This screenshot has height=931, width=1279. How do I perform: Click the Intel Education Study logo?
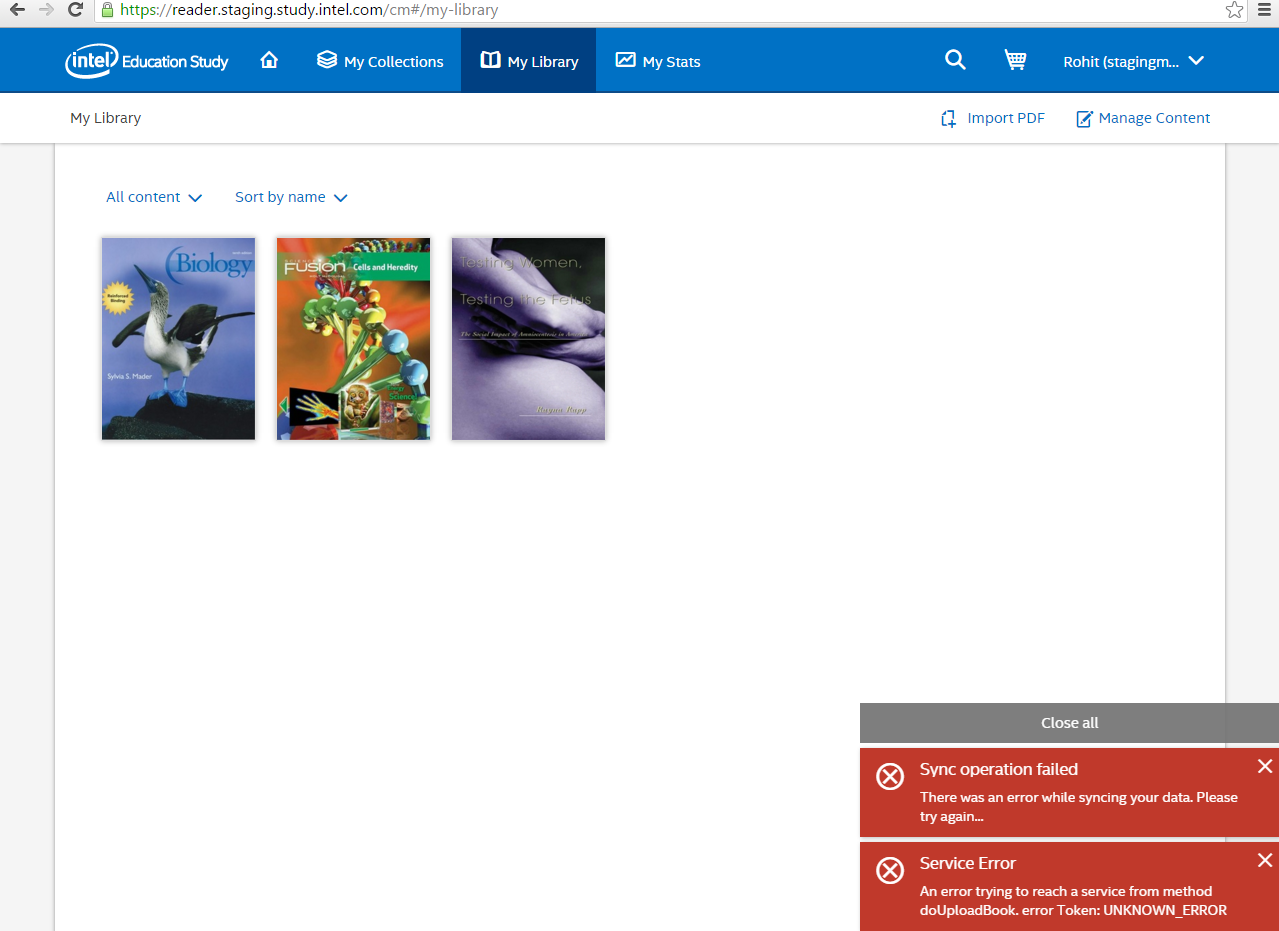pyautogui.click(x=147, y=61)
